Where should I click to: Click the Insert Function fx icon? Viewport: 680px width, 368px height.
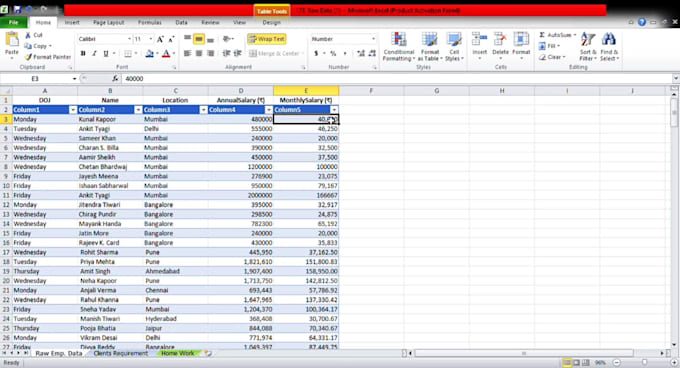coord(115,78)
